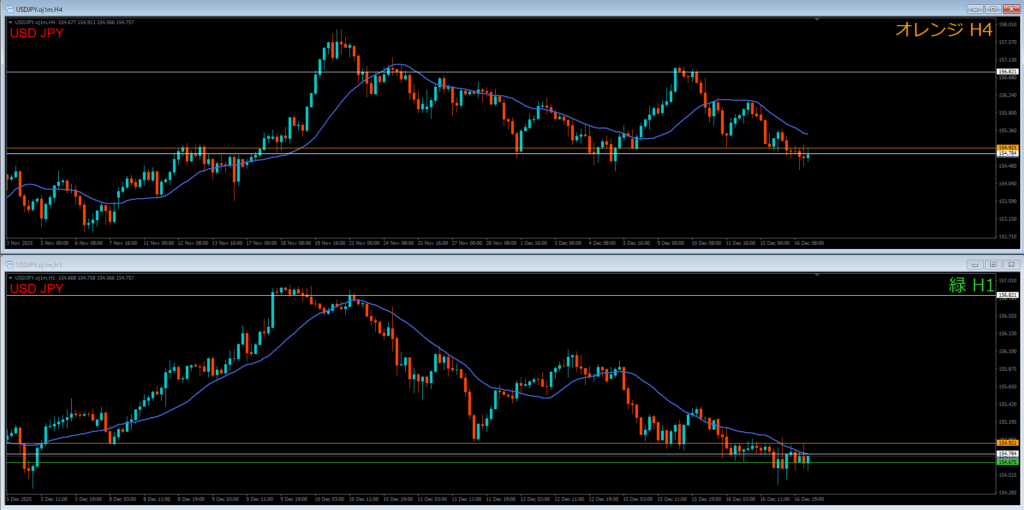Maximize the USDJPY H4 chart window
This screenshot has width=1024, height=510.
[x=991, y=8]
